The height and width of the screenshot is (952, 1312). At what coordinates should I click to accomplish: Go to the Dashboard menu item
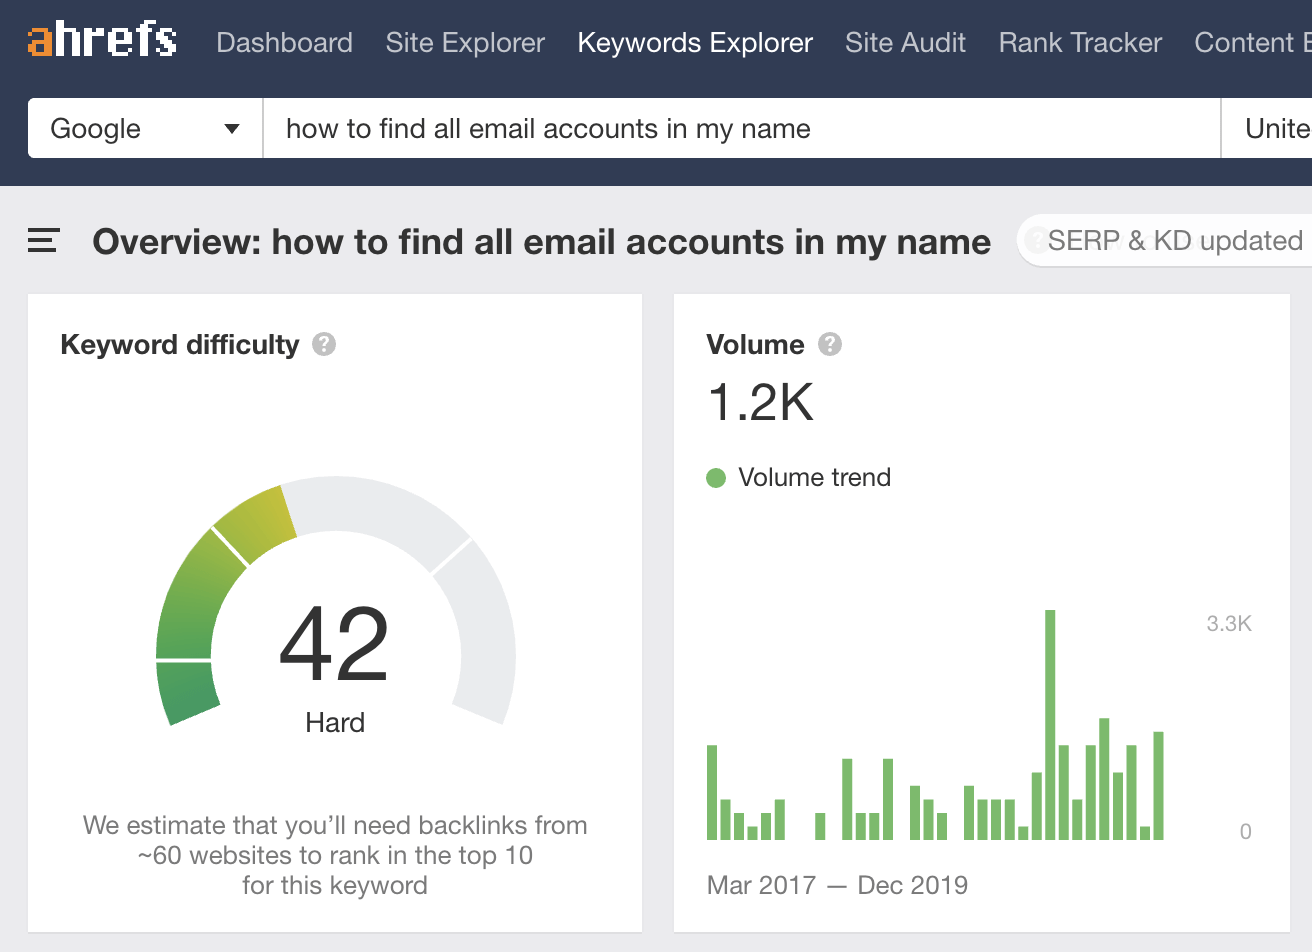284,43
